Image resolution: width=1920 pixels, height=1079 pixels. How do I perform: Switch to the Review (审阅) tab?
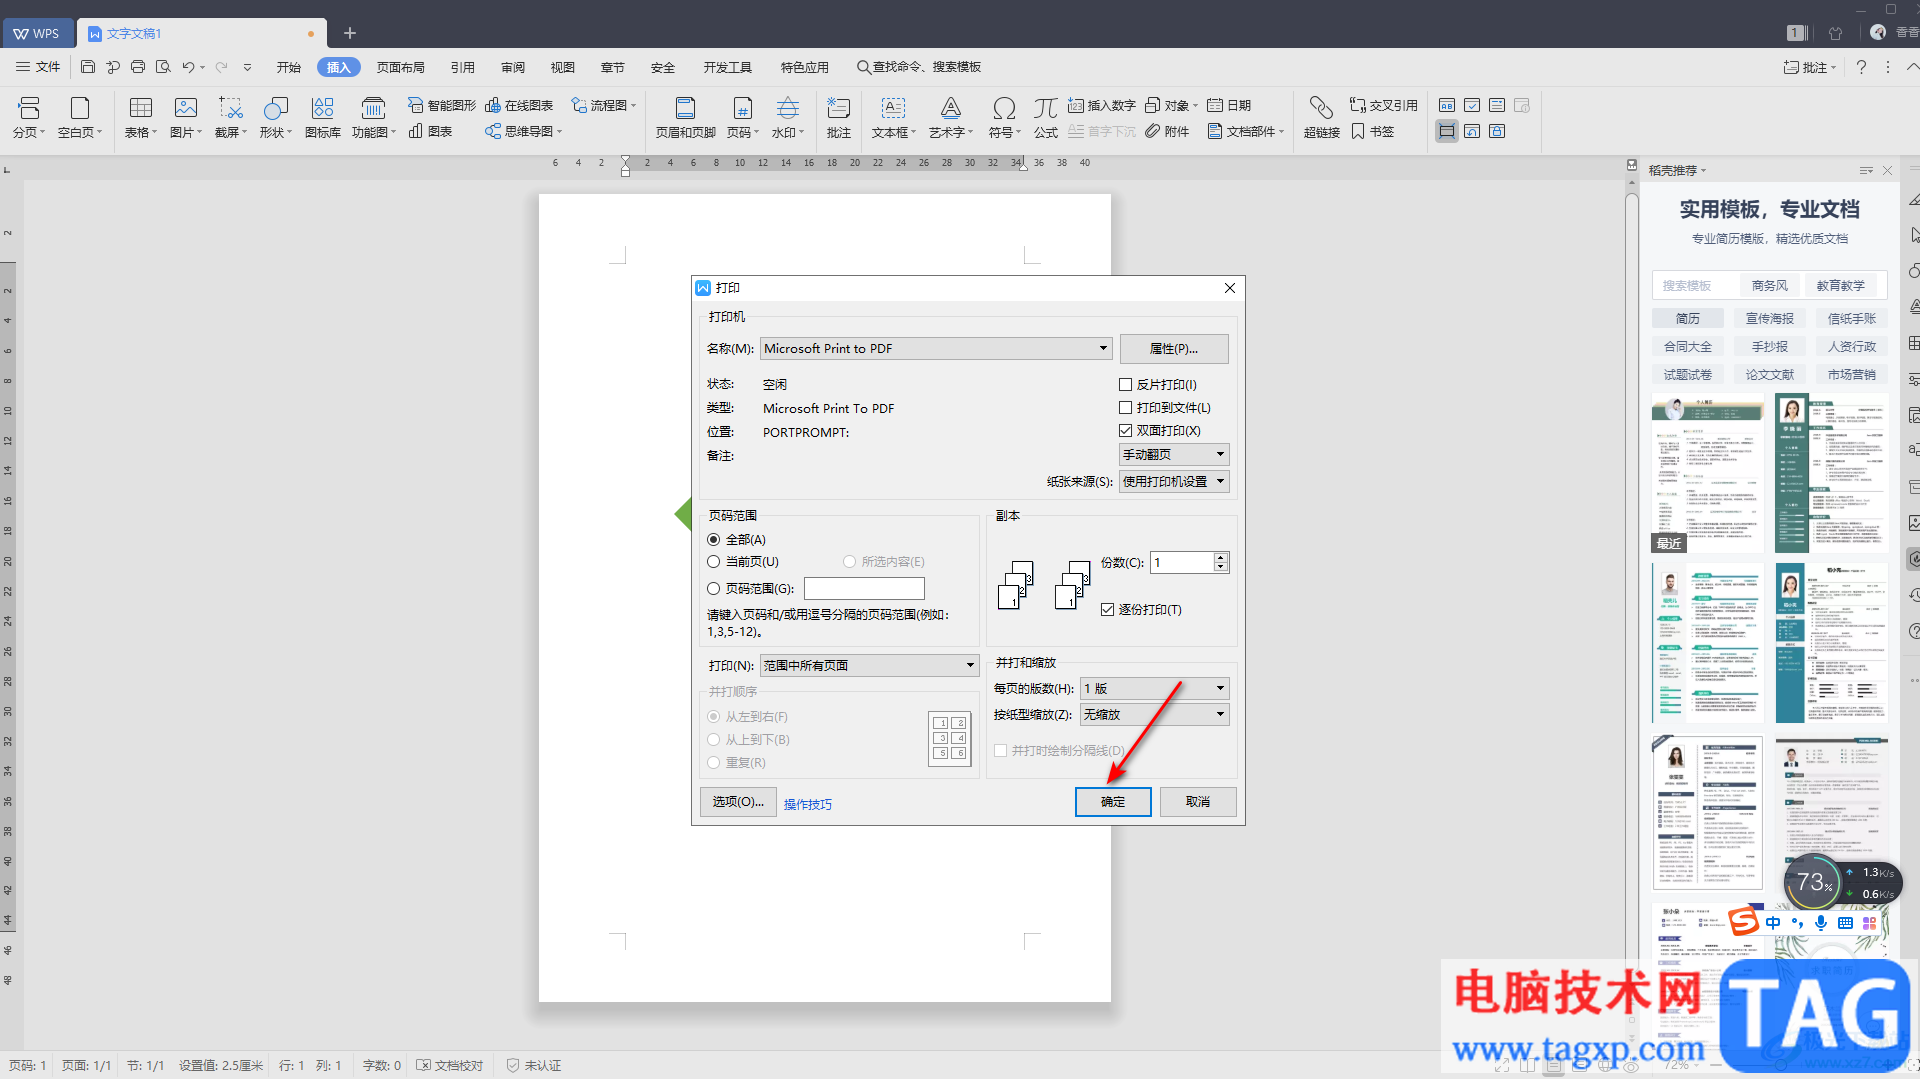click(513, 67)
